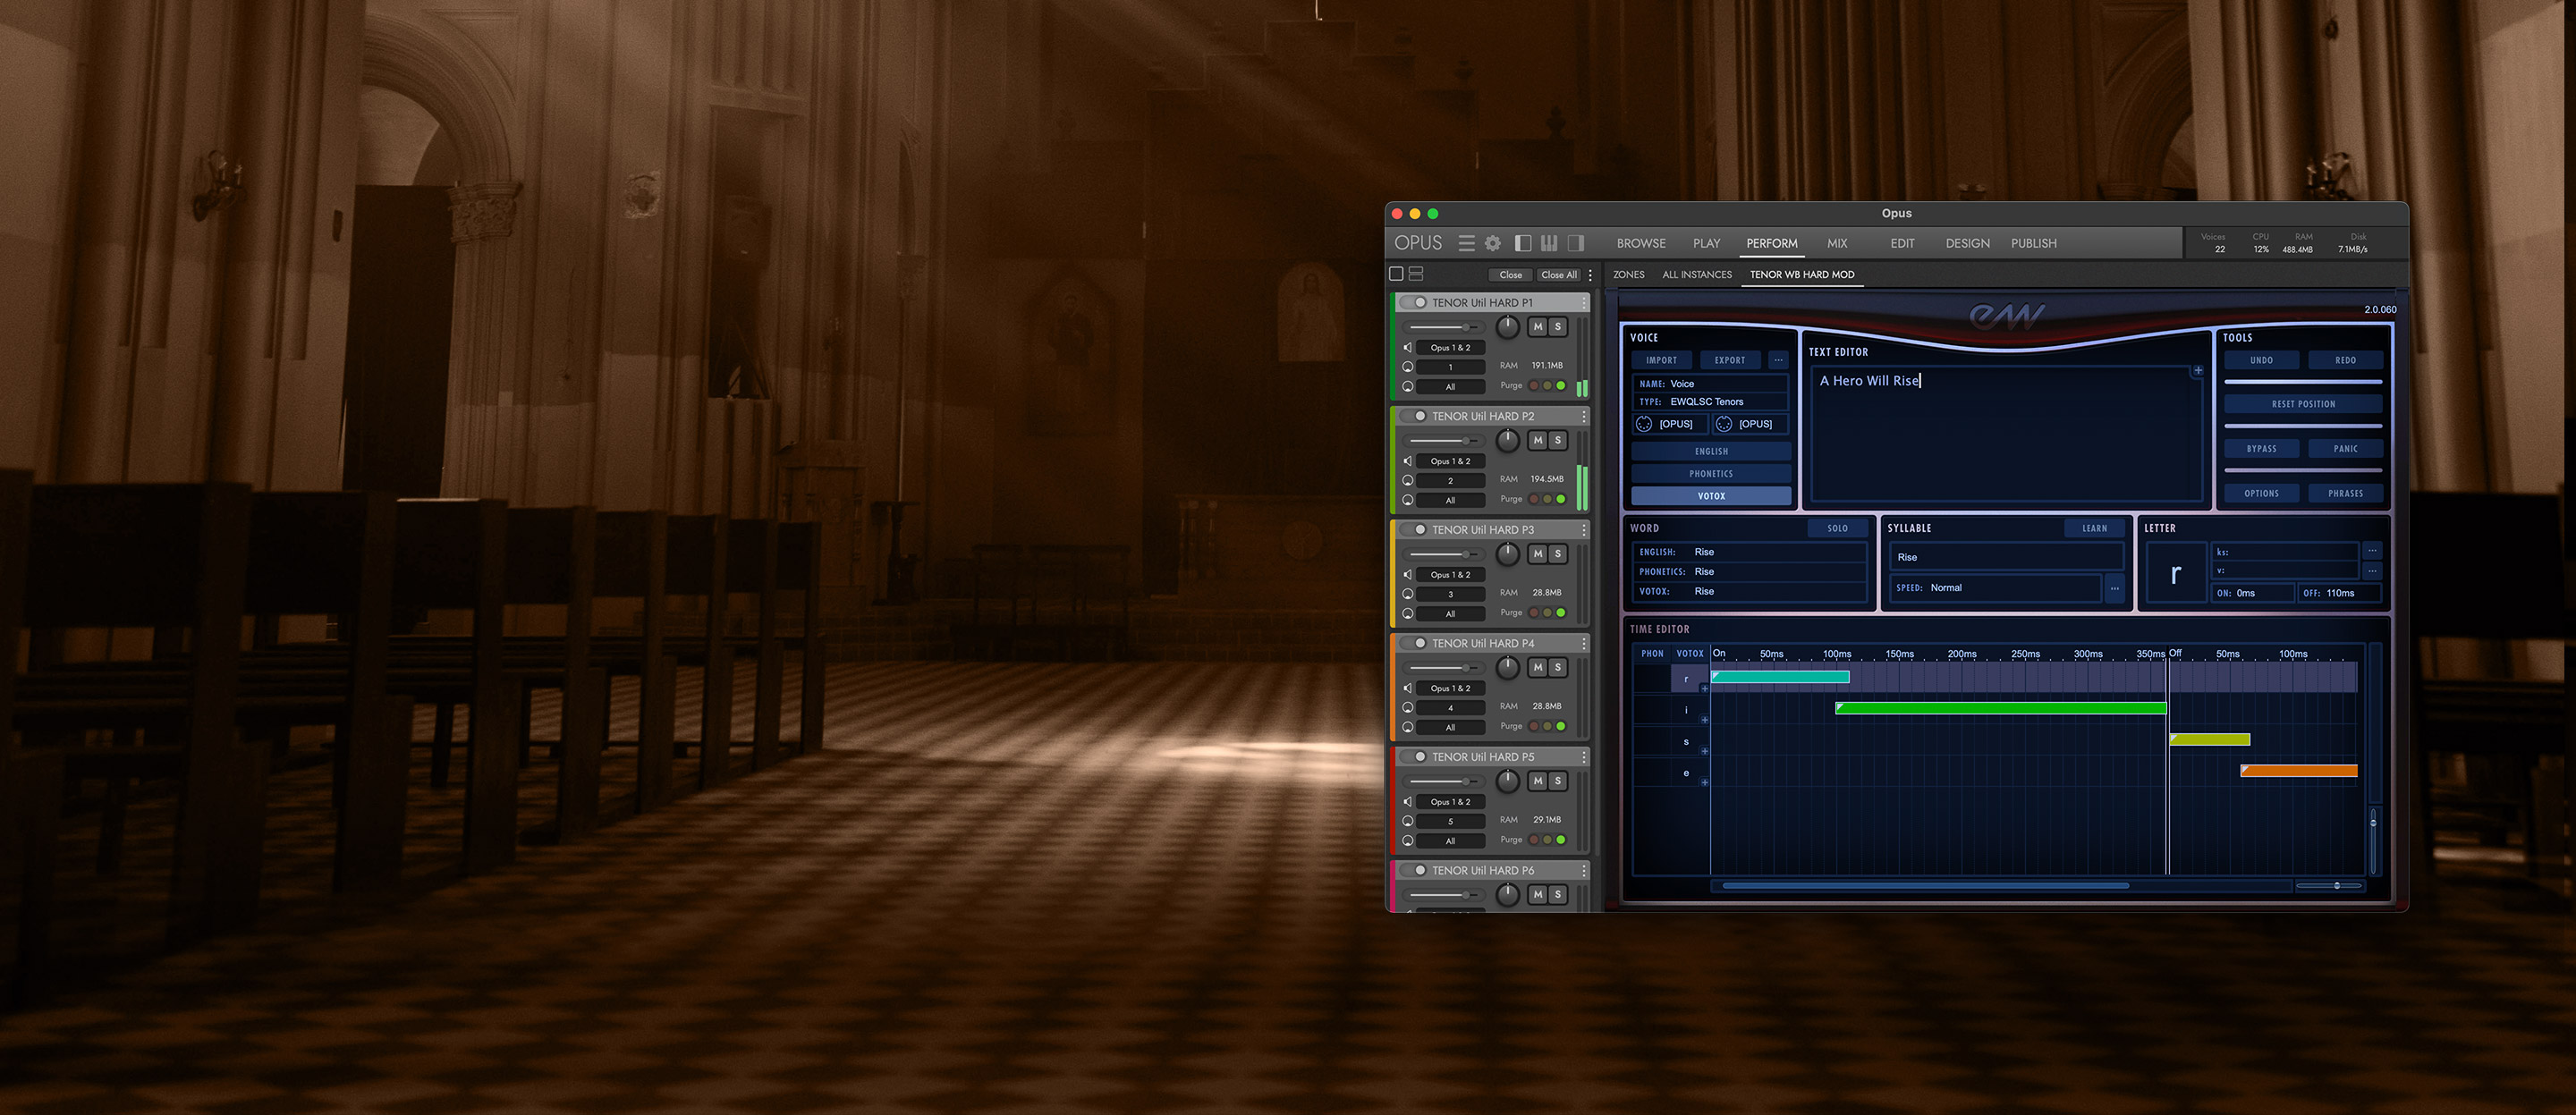The image size is (2576, 1115).
Task: Switch to the MIX tab
Action: tap(1837, 243)
